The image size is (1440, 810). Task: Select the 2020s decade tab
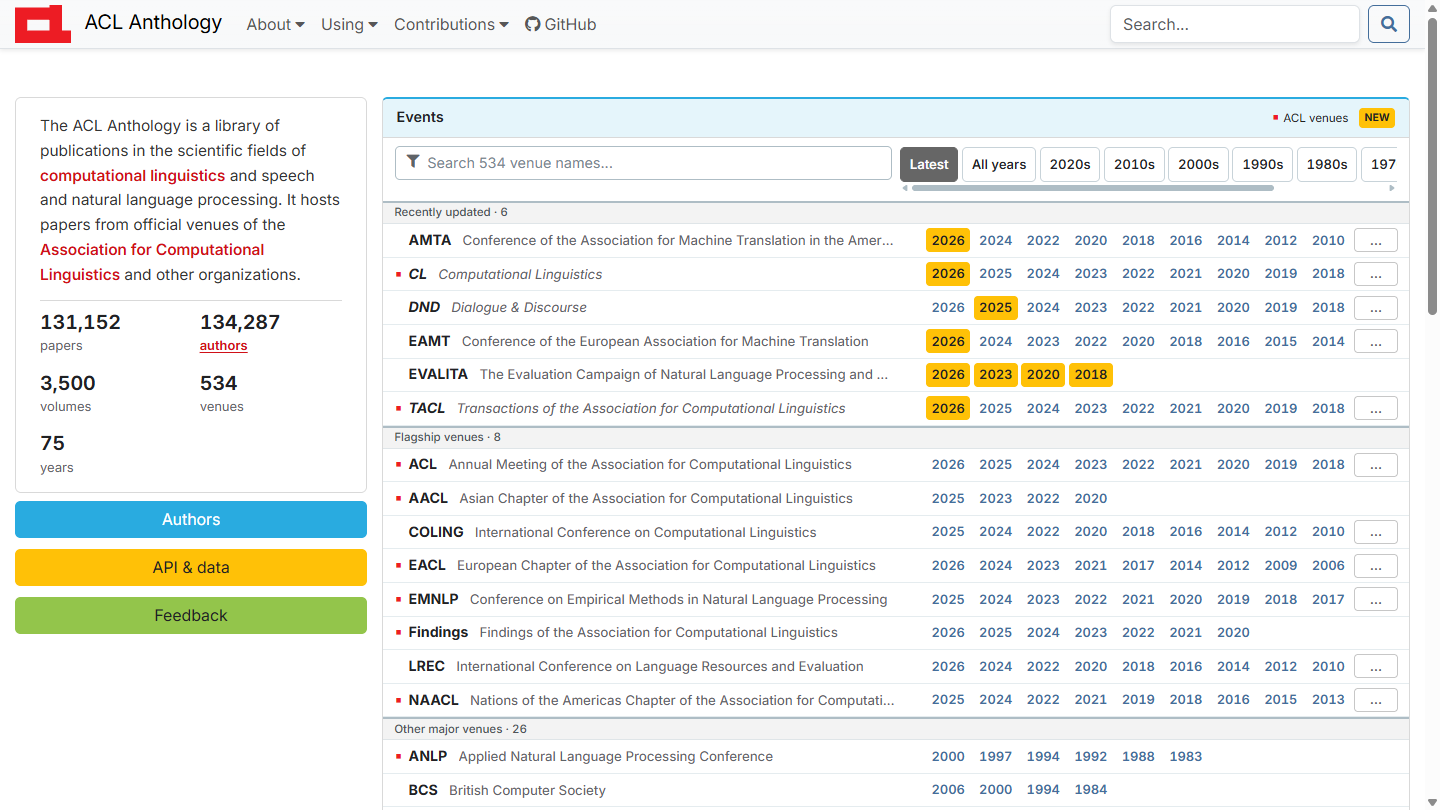(x=1070, y=164)
